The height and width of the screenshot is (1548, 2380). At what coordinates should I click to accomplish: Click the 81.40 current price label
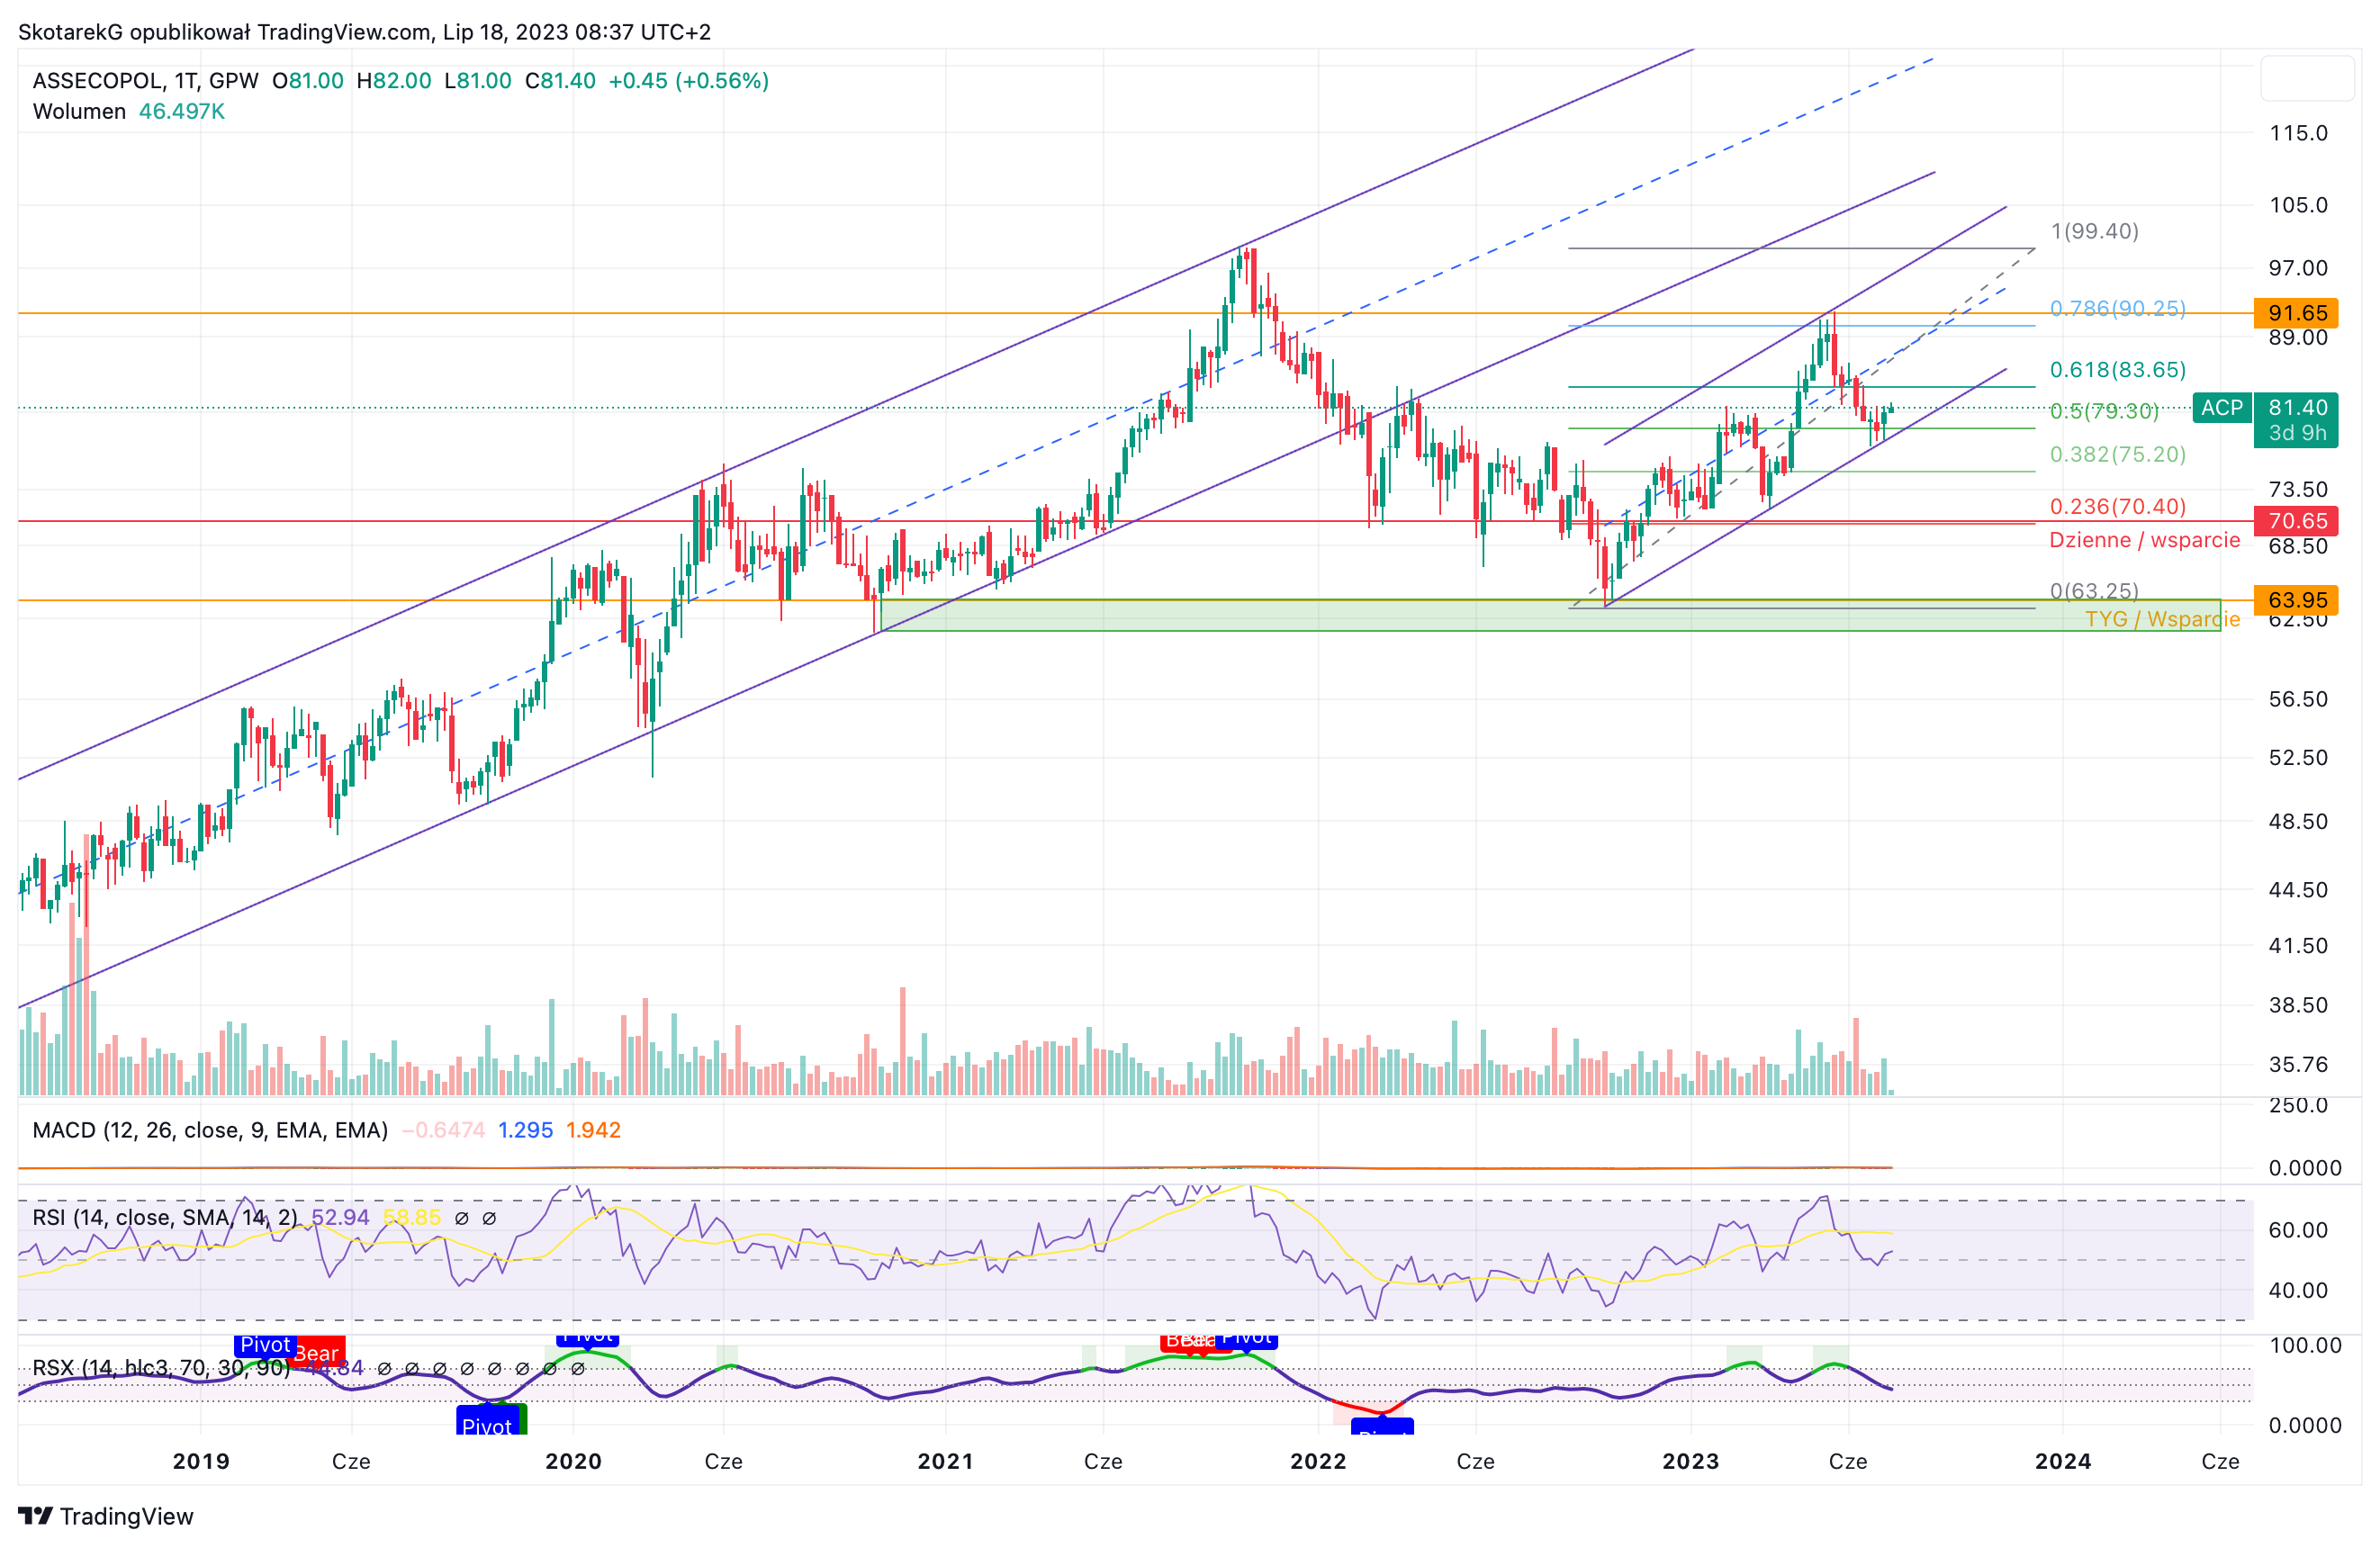pos(2296,407)
